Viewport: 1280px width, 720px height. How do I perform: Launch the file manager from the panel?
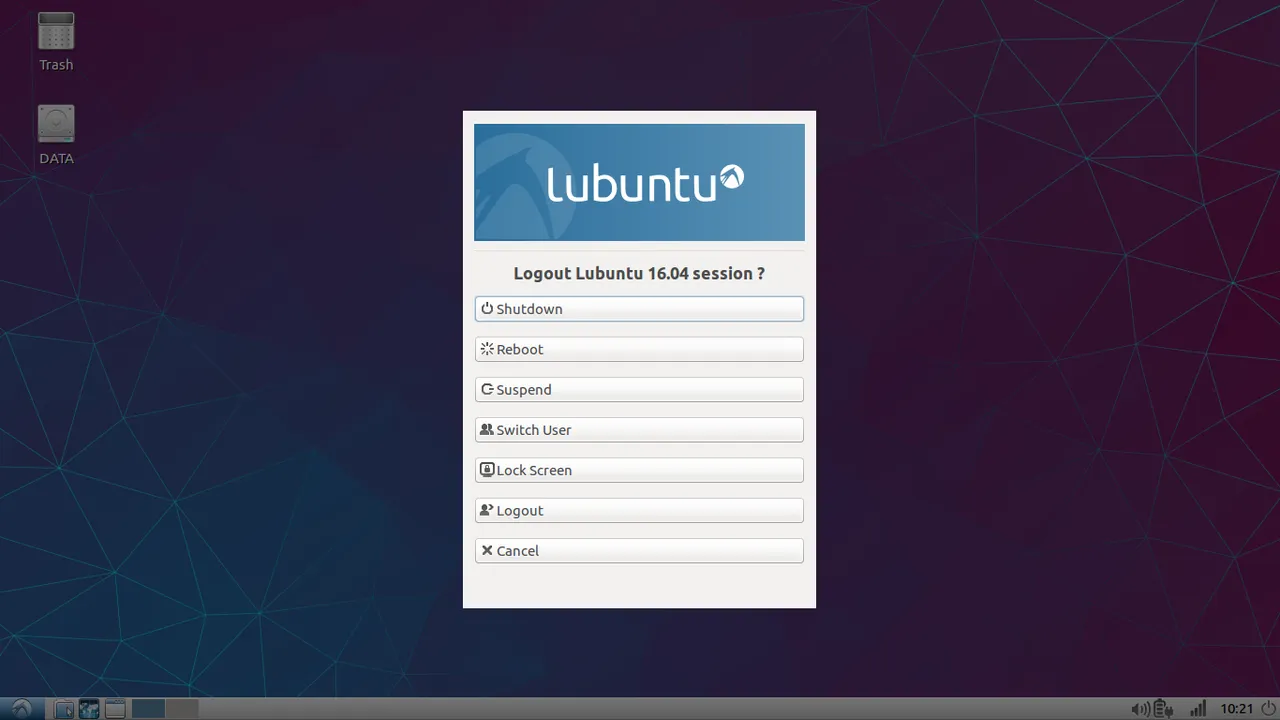(63, 709)
